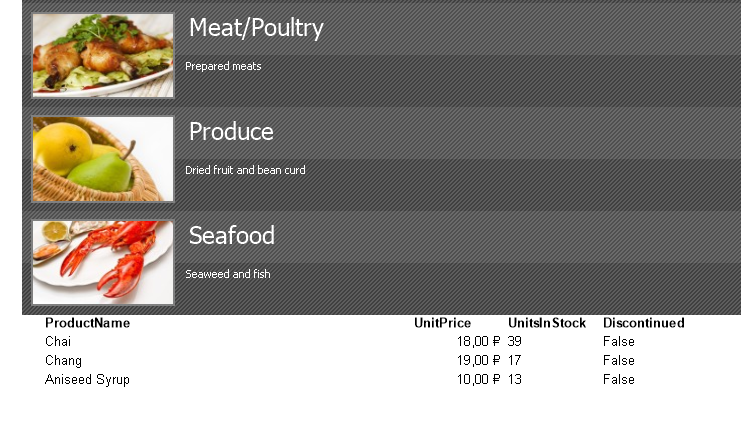
Task: Click the 'Prepared meats' description text
Action: [223, 67]
